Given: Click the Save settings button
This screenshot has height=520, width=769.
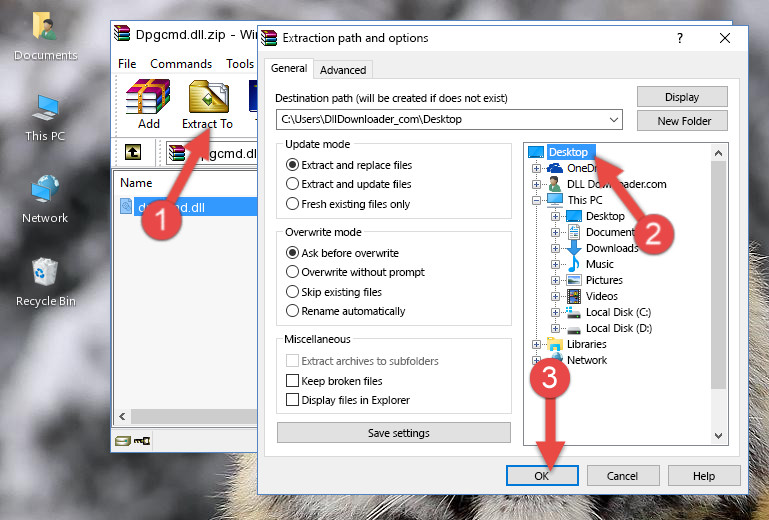Looking at the screenshot, I should pyautogui.click(x=394, y=433).
